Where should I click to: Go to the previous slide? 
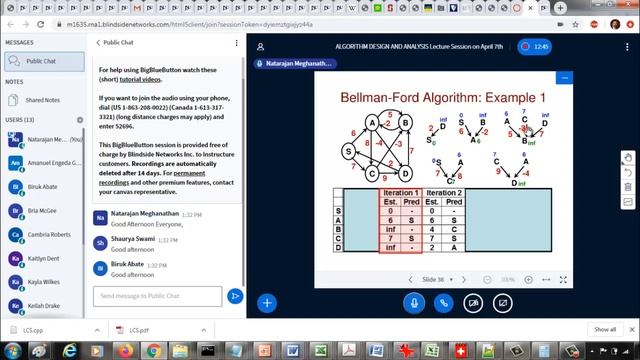410,280
